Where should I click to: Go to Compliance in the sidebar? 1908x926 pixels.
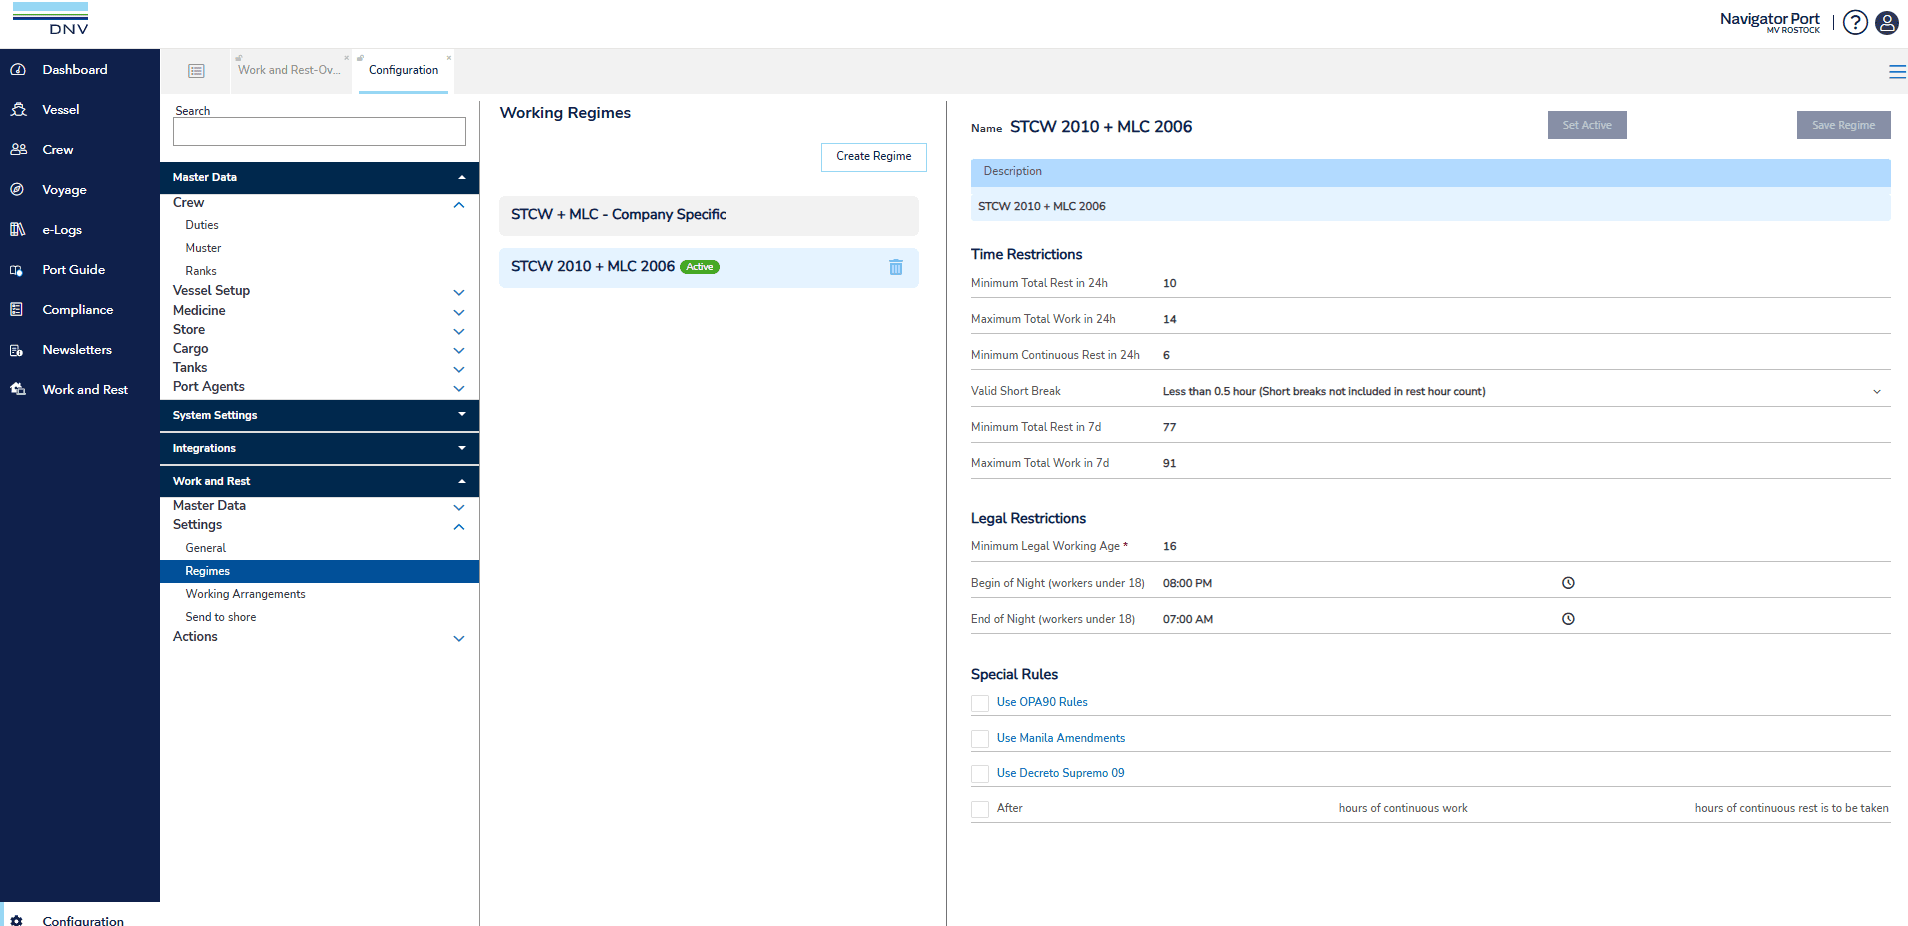point(77,310)
